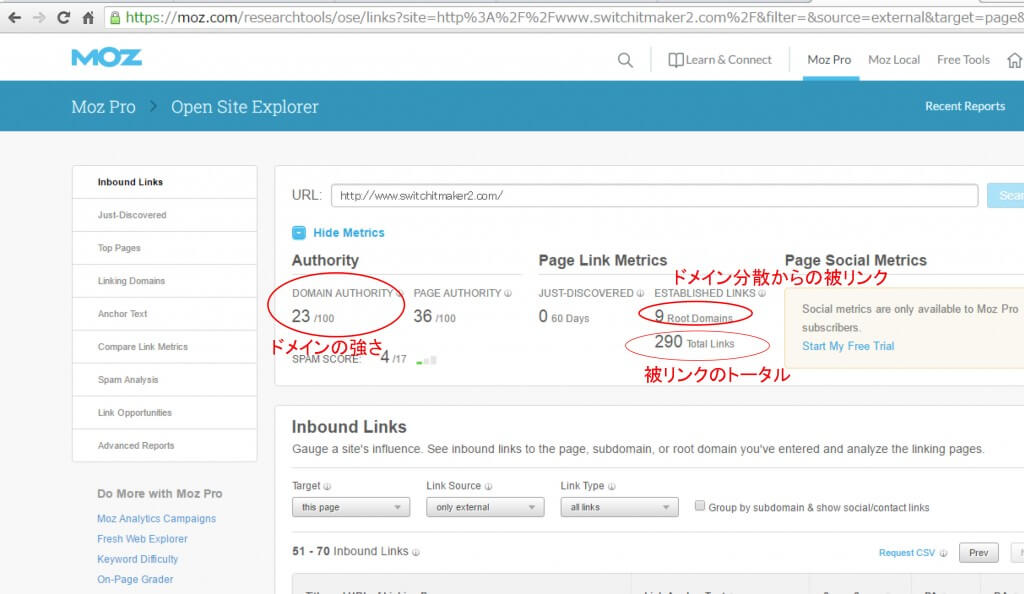Open the Target 'this page' dropdown
The height and width of the screenshot is (594, 1024).
pyautogui.click(x=351, y=507)
